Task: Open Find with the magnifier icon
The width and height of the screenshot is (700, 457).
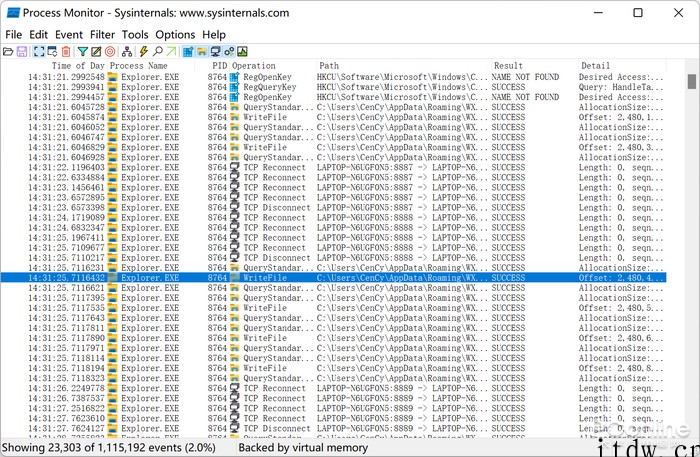Action: click(x=158, y=52)
